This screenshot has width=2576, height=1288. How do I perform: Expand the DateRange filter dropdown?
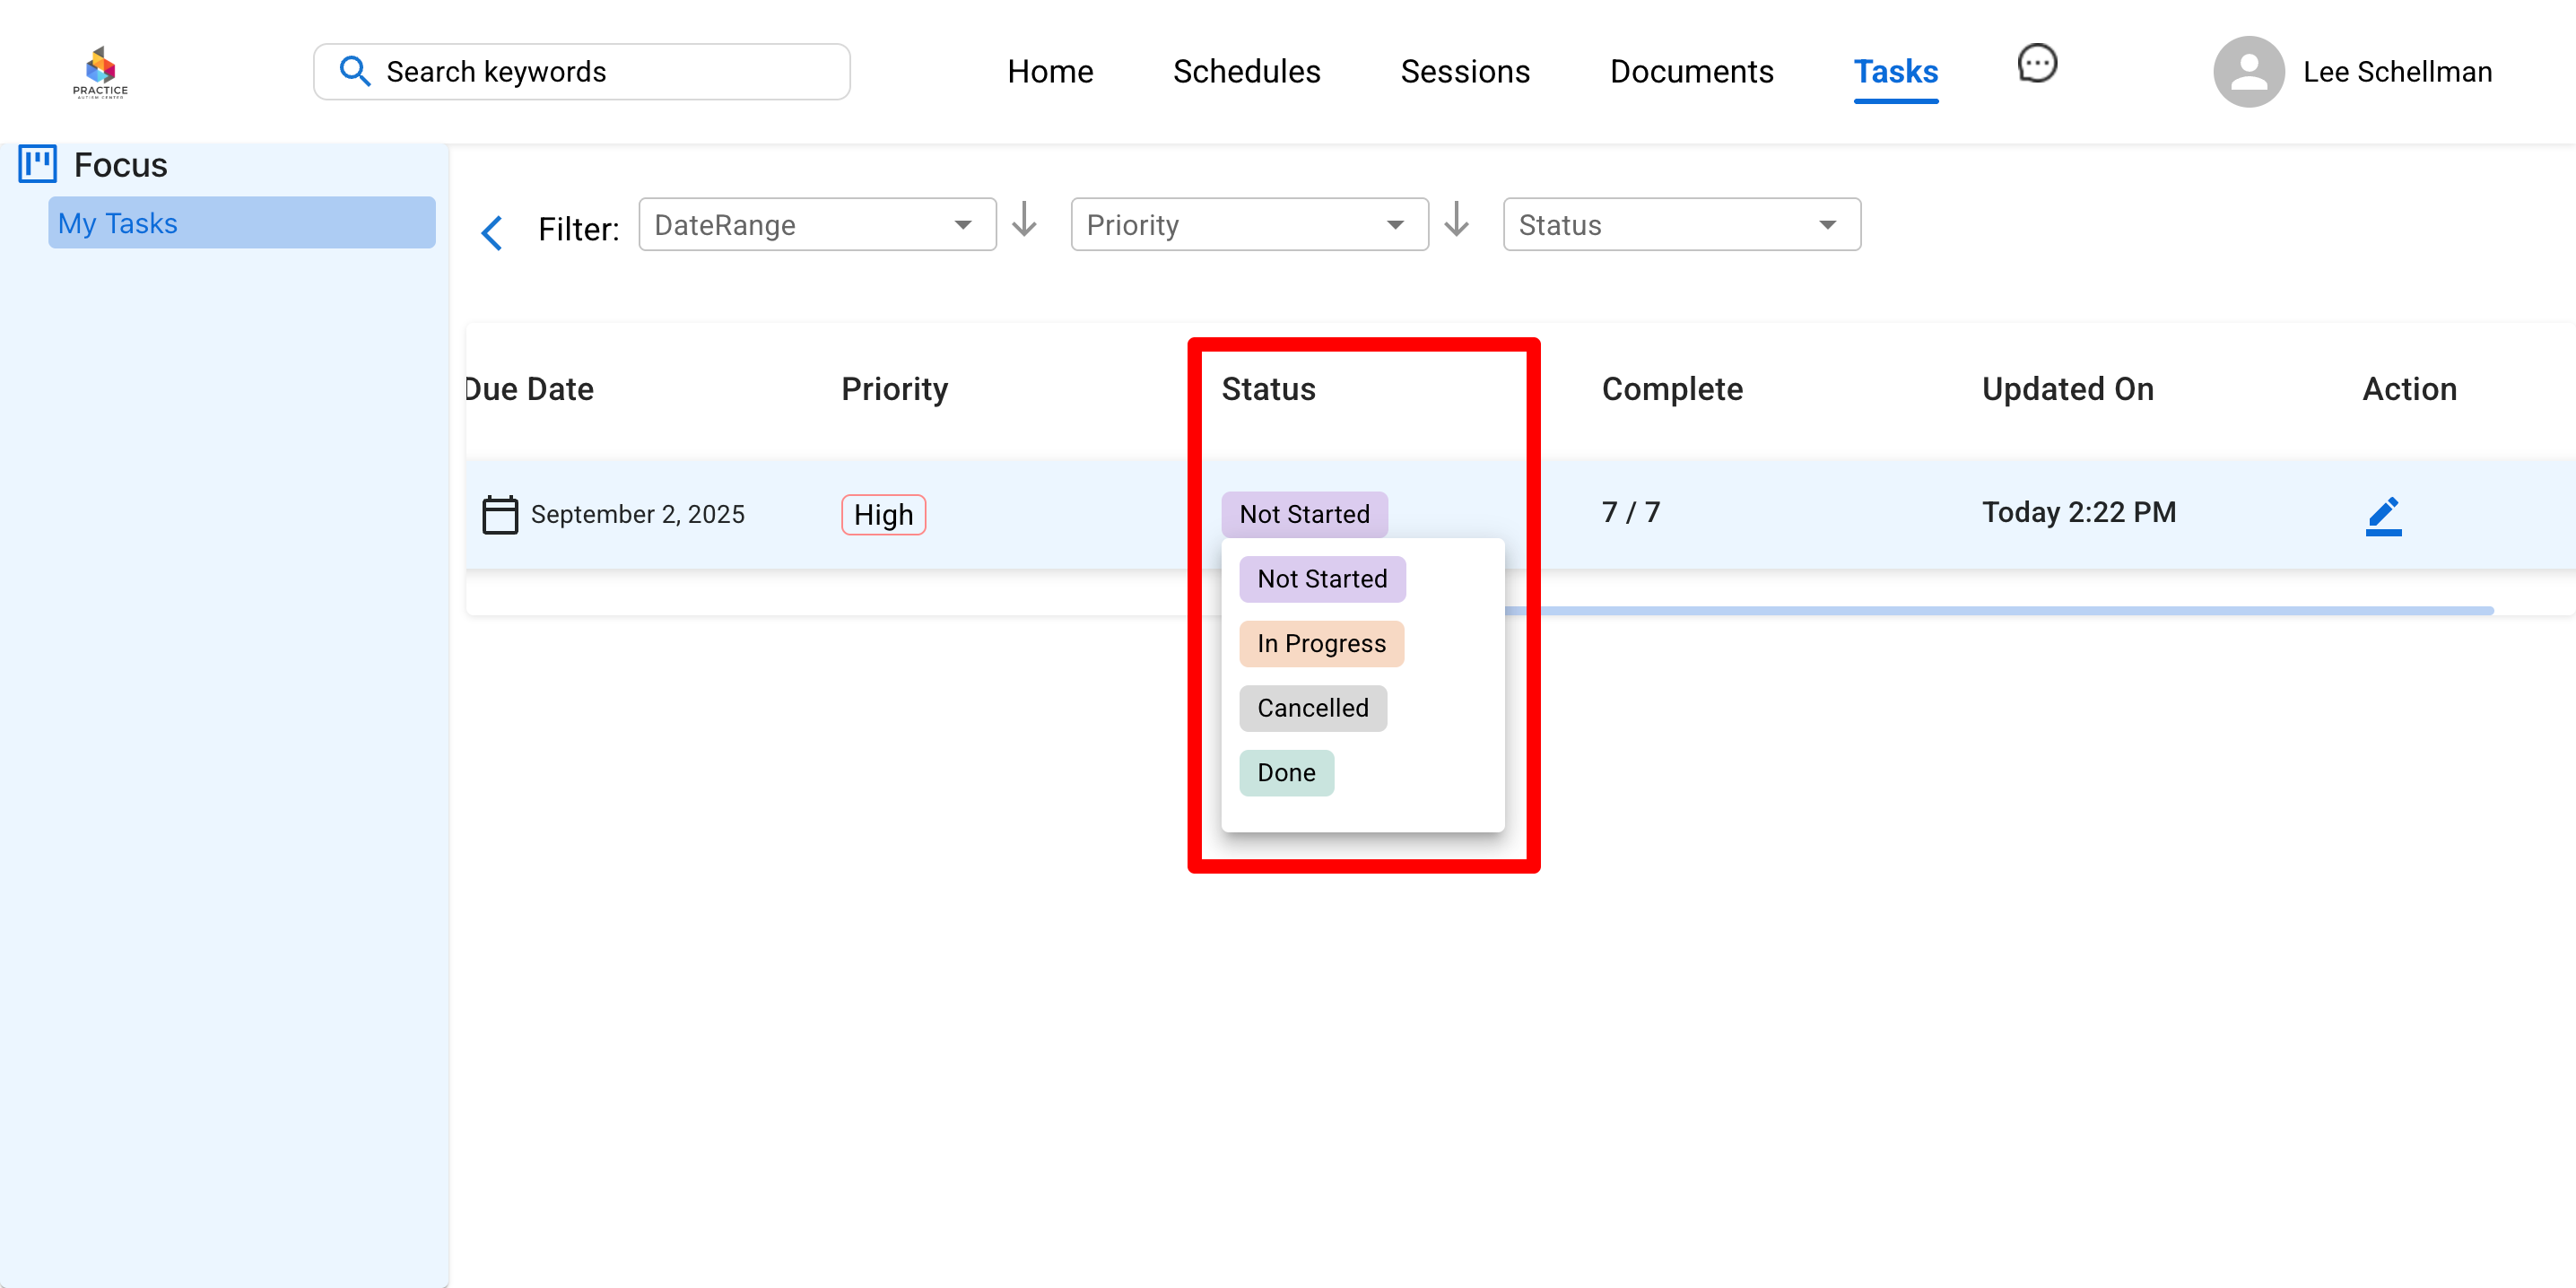[x=817, y=225]
